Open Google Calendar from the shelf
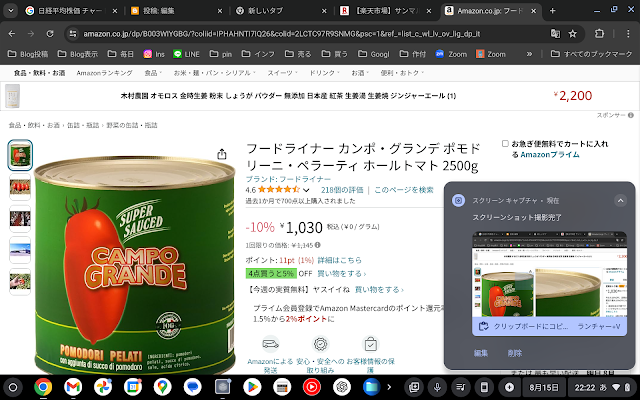Image resolution: width=640 pixels, height=400 pixels. pyautogui.click(x=133, y=387)
